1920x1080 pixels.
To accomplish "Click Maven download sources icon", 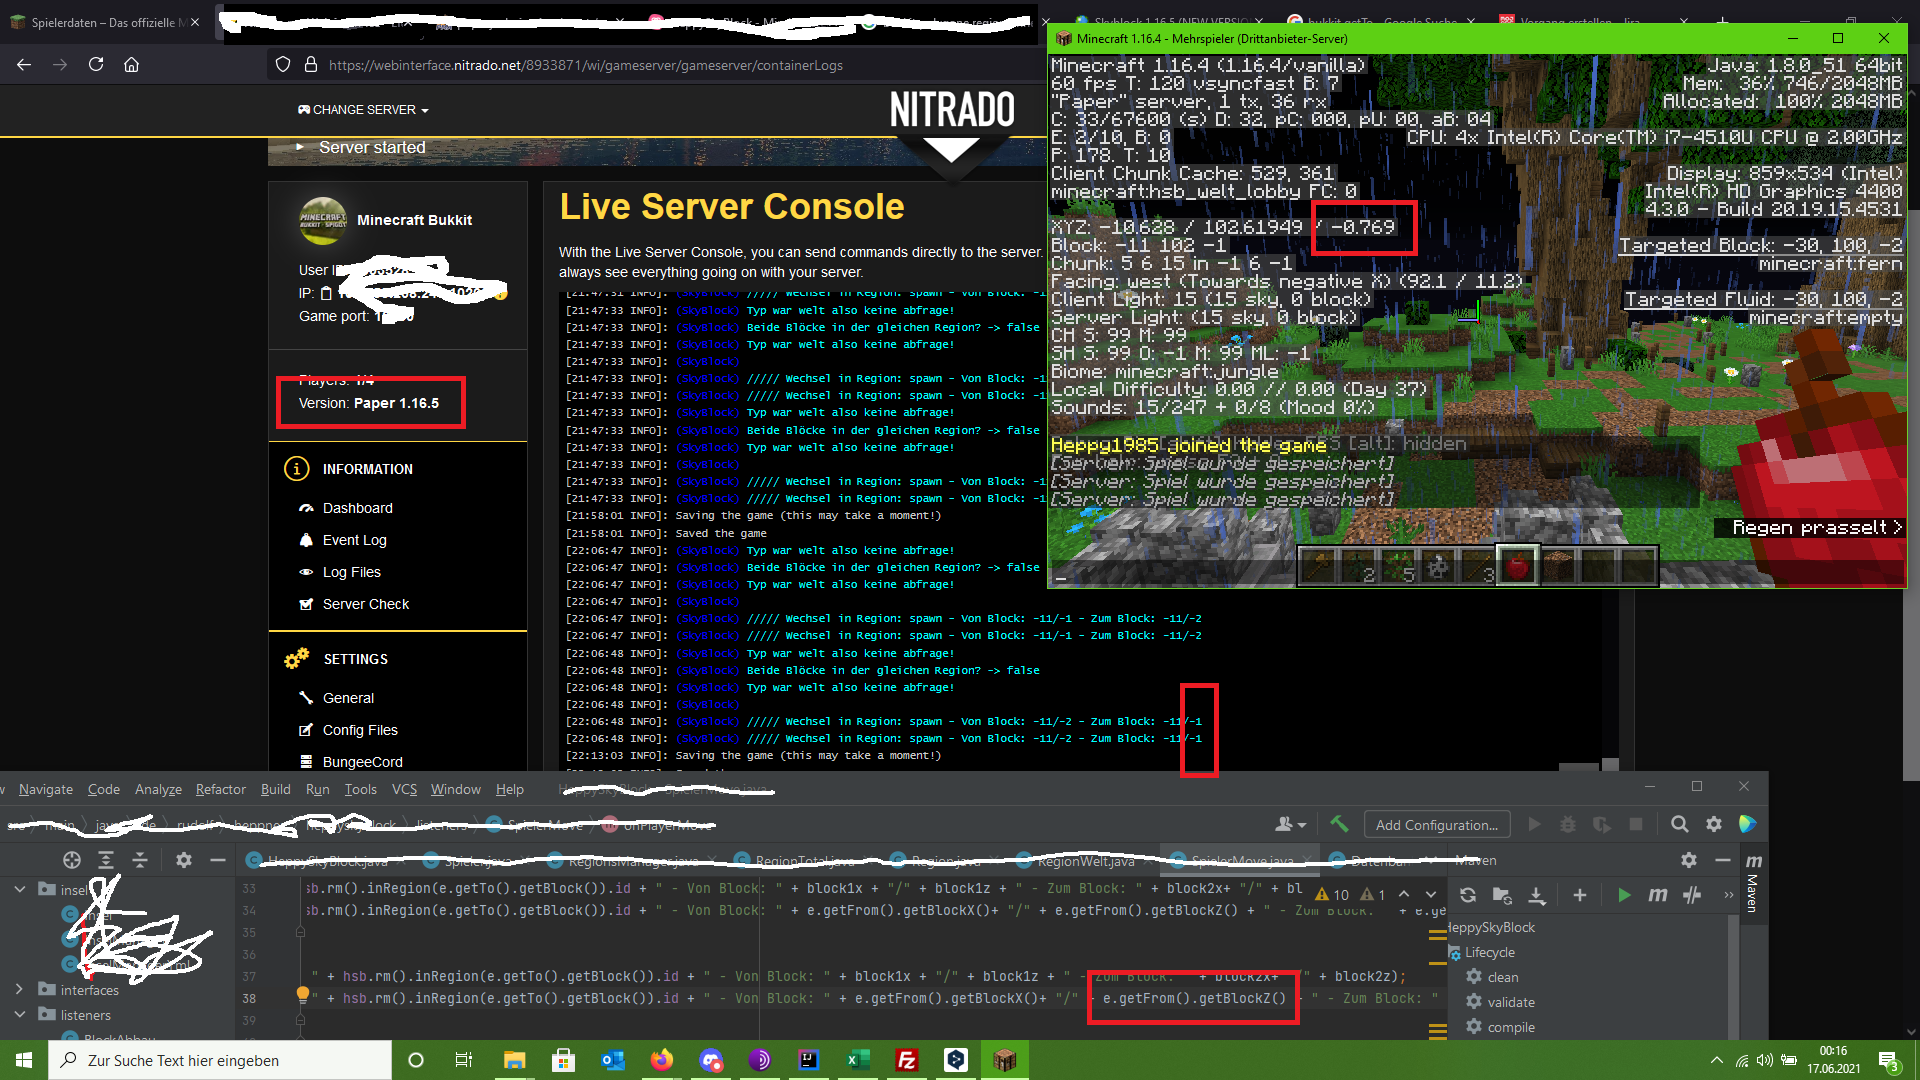I will click(1537, 895).
